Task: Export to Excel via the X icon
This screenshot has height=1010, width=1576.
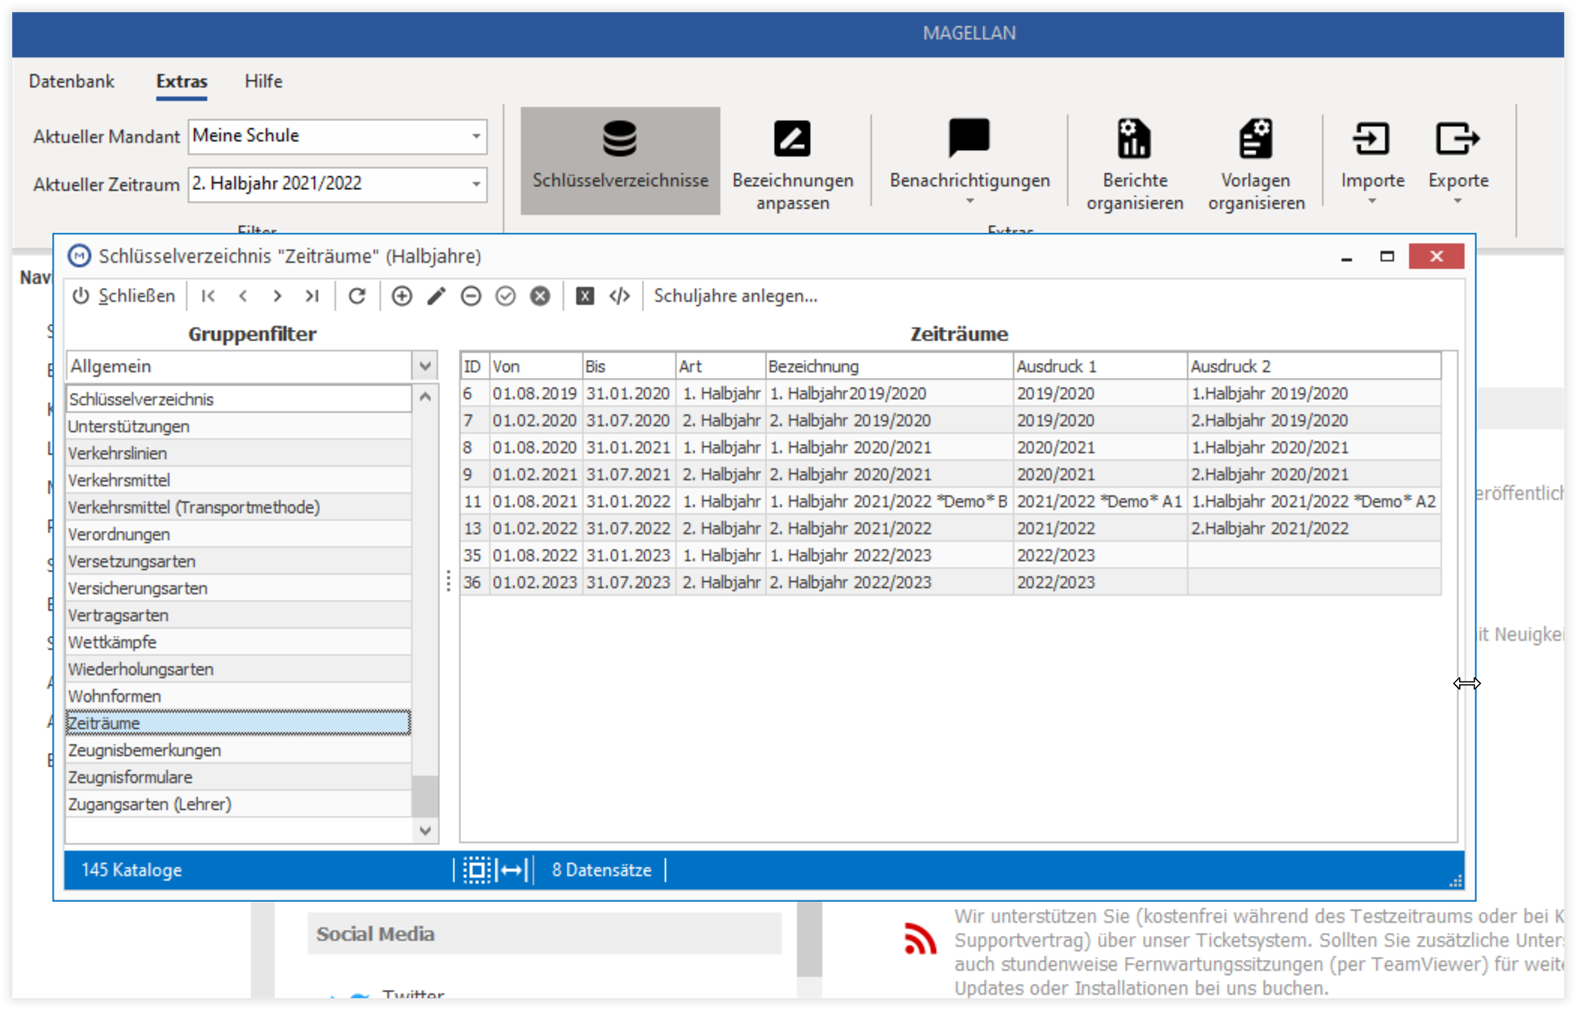Action: coord(585,296)
